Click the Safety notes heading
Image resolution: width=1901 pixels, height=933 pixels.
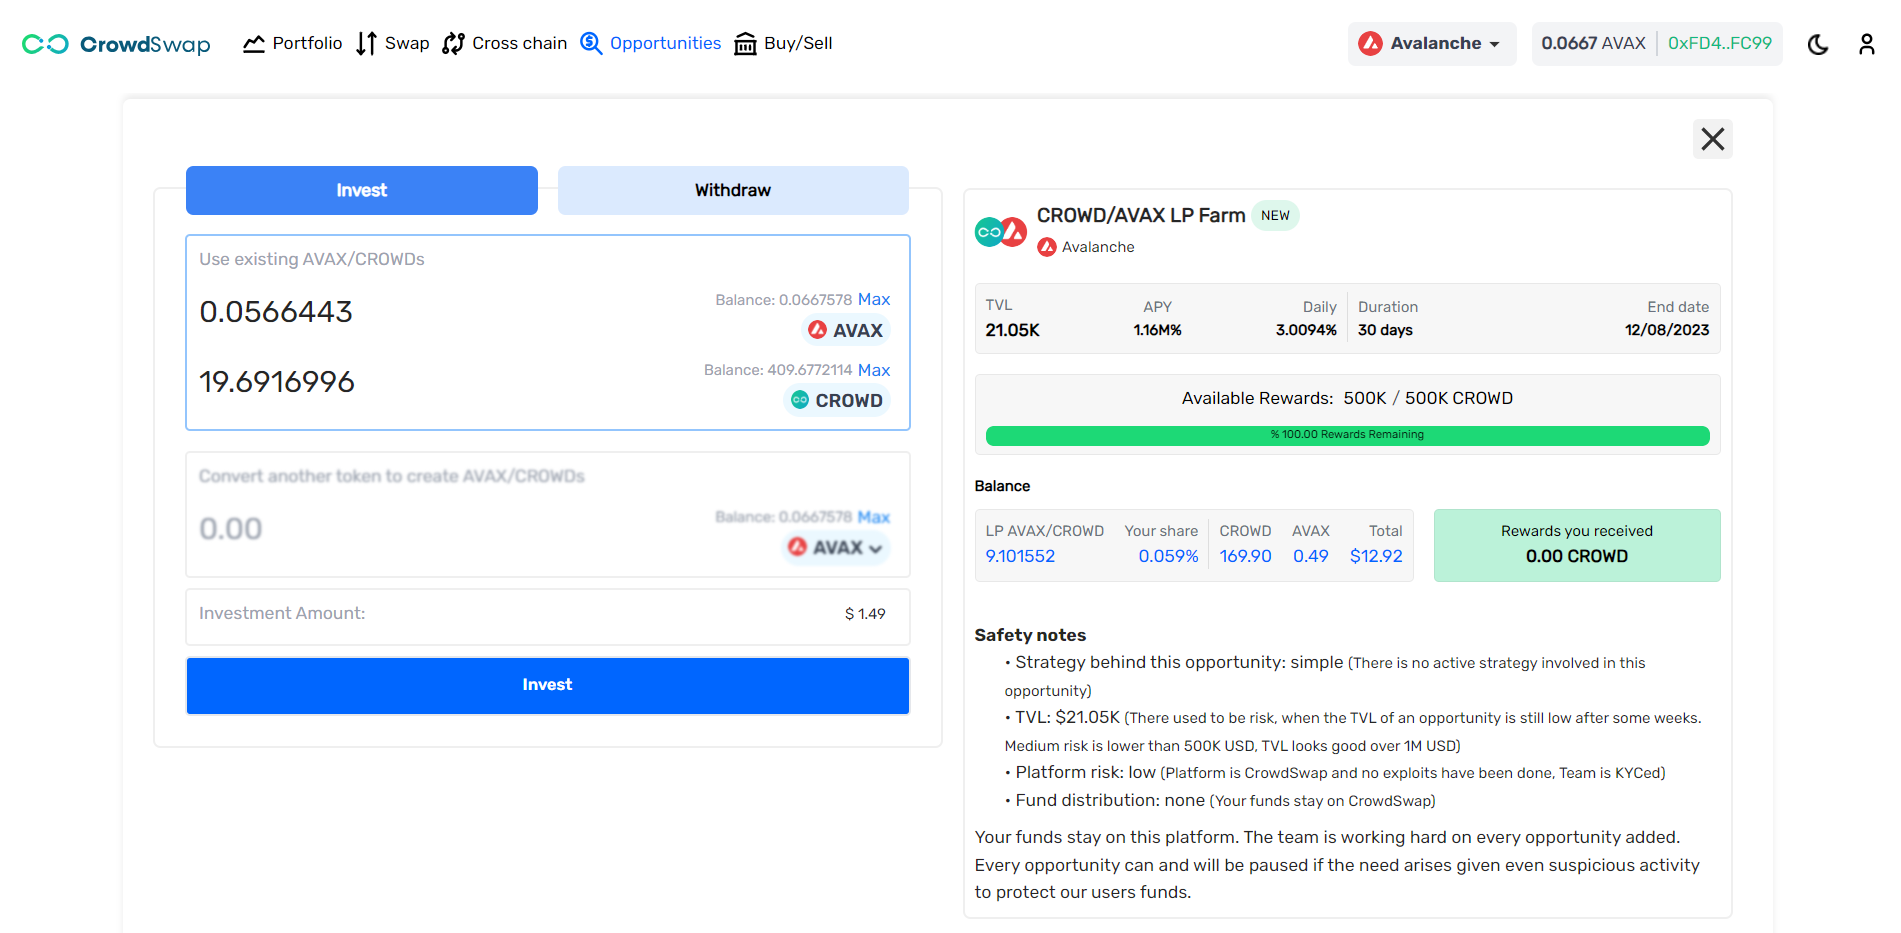(x=1030, y=635)
